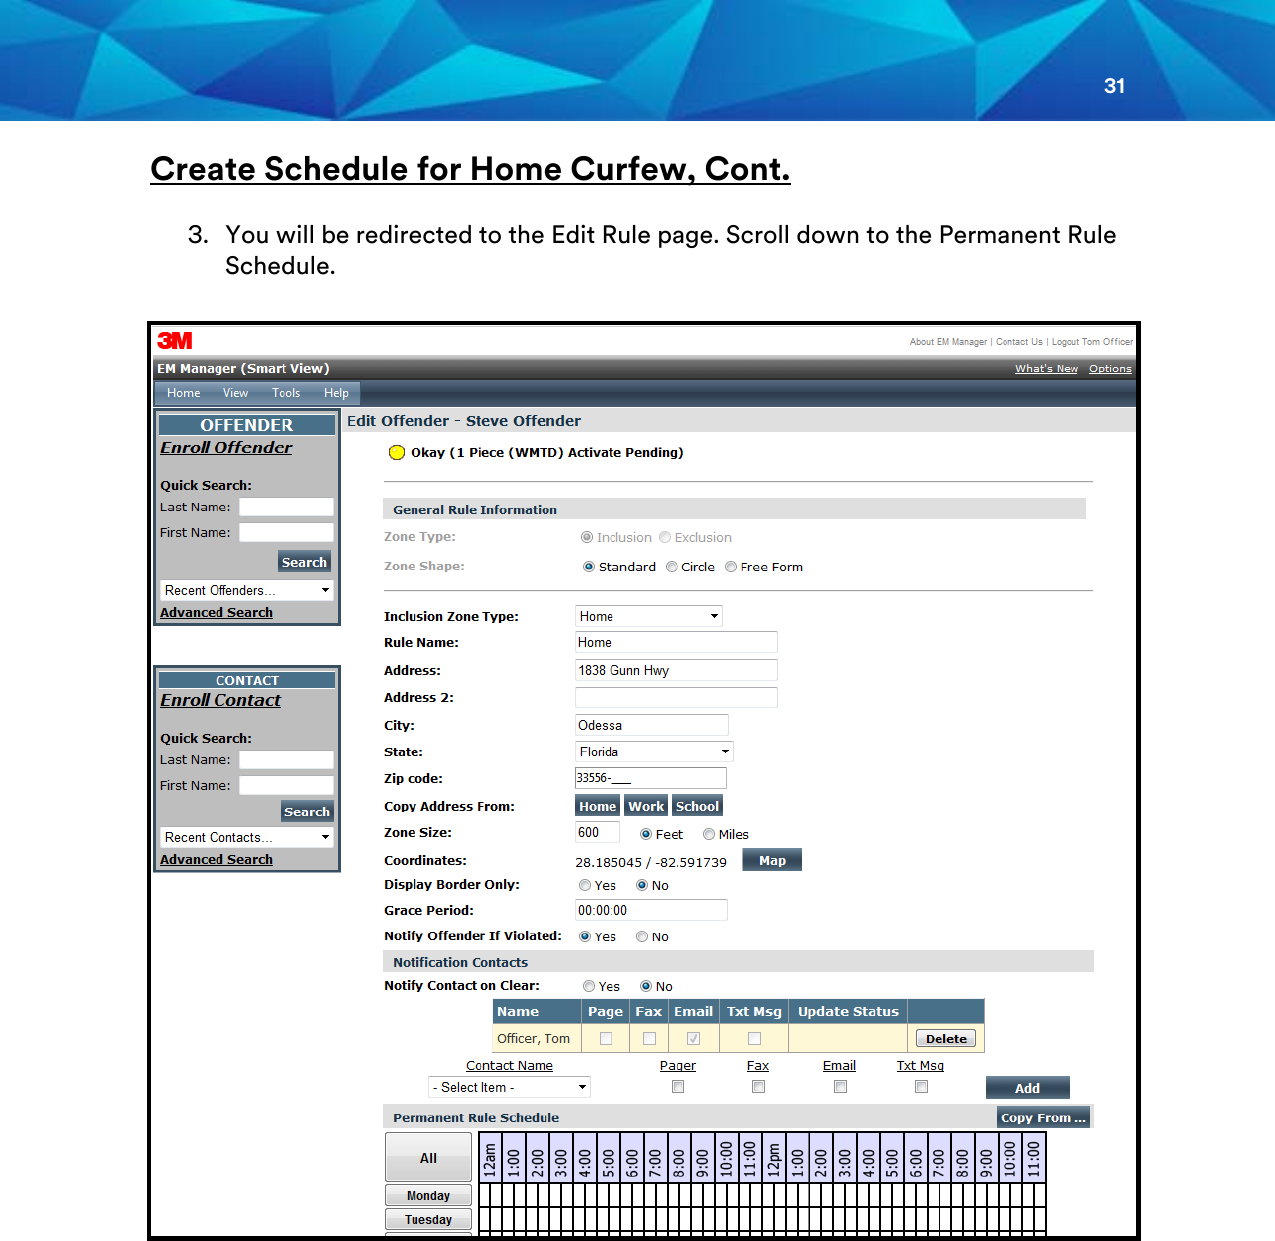
Task: Click Logout Tom Officer
Action: tap(1092, 342)
